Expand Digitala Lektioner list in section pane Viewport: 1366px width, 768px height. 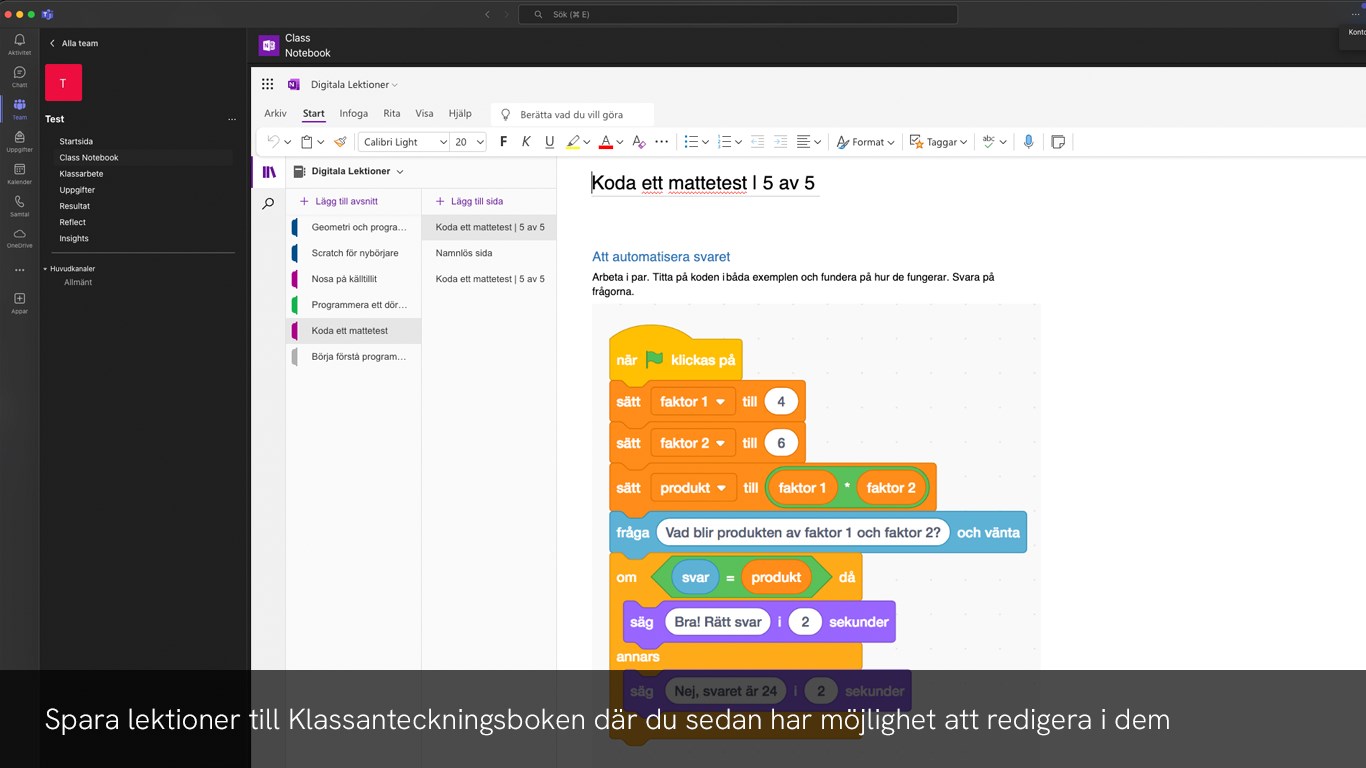tap(400, 172)
